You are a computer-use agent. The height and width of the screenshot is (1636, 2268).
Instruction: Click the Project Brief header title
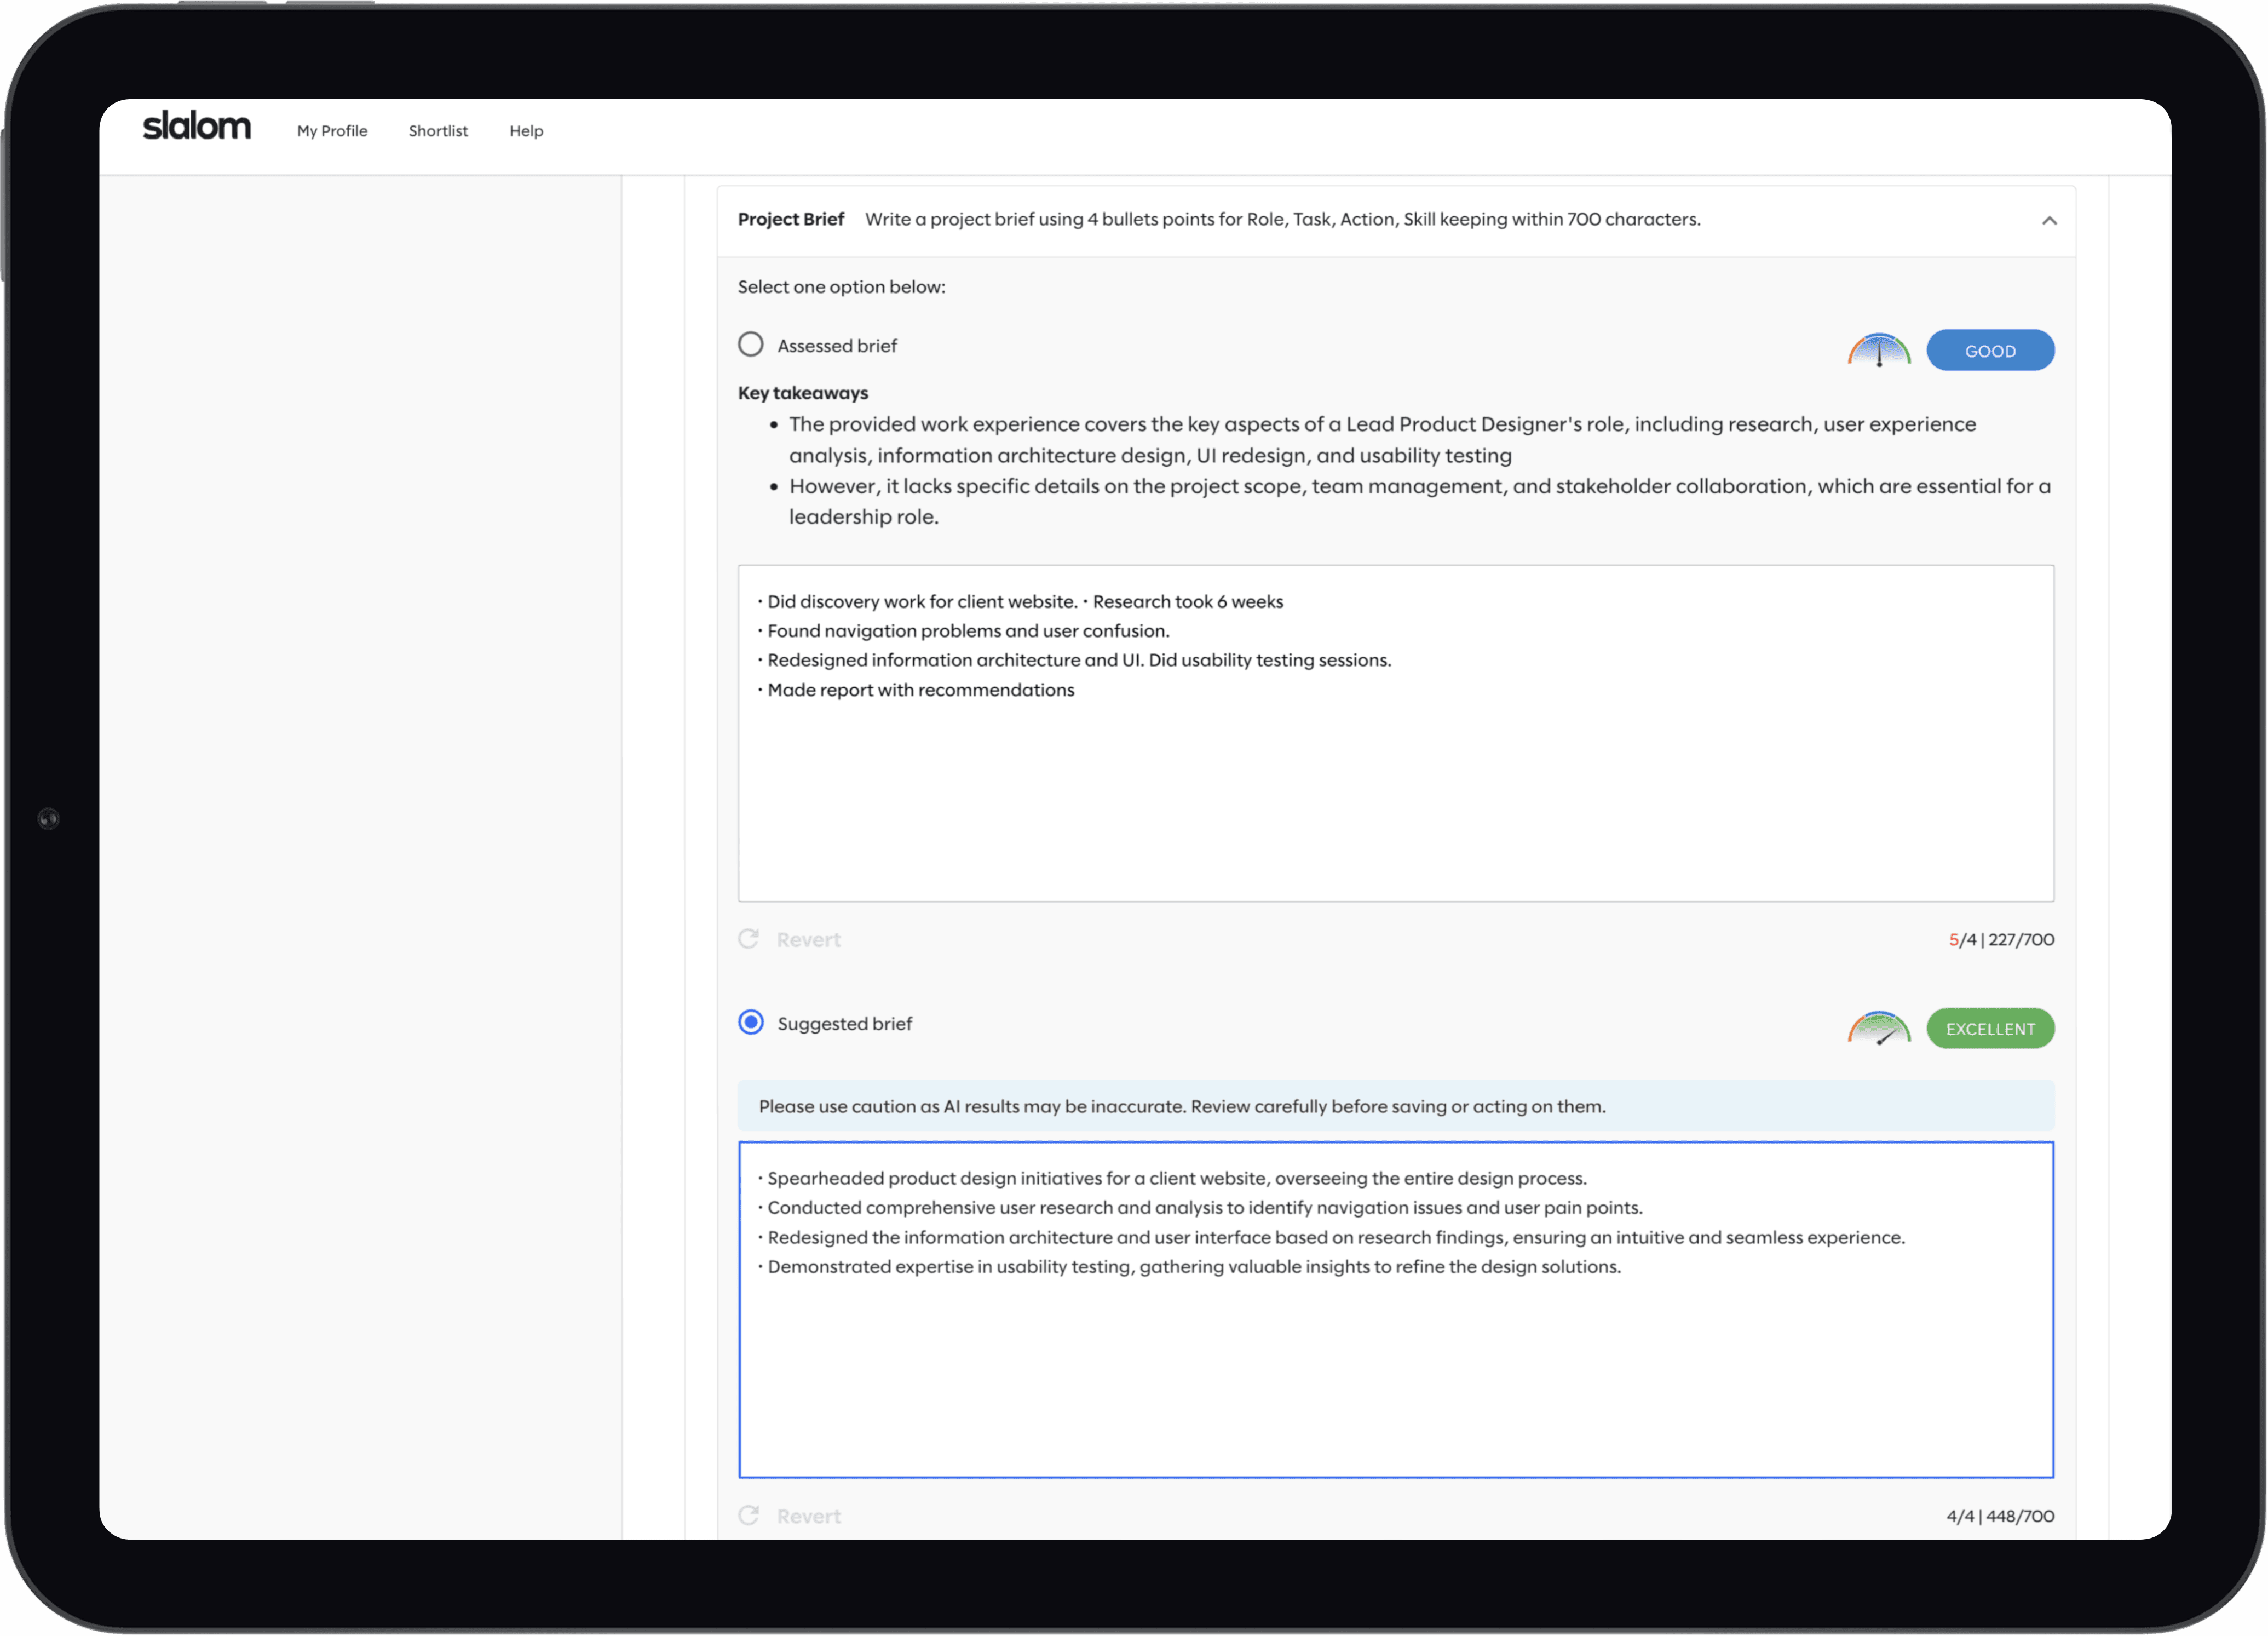pos(790,219)
